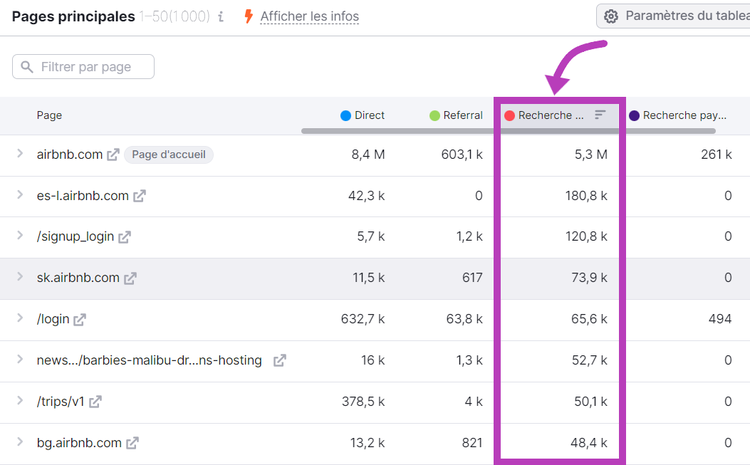750x465 pixels.
Task: Open airbnb.com page external link icon
Action: [x=113, y=155]
